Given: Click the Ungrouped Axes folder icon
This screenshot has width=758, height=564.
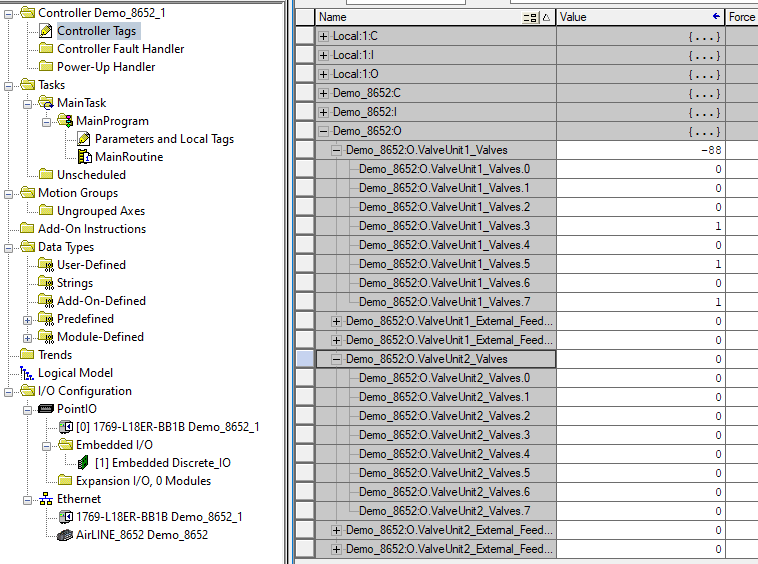Looking at the screenshot, I should 46,210.
